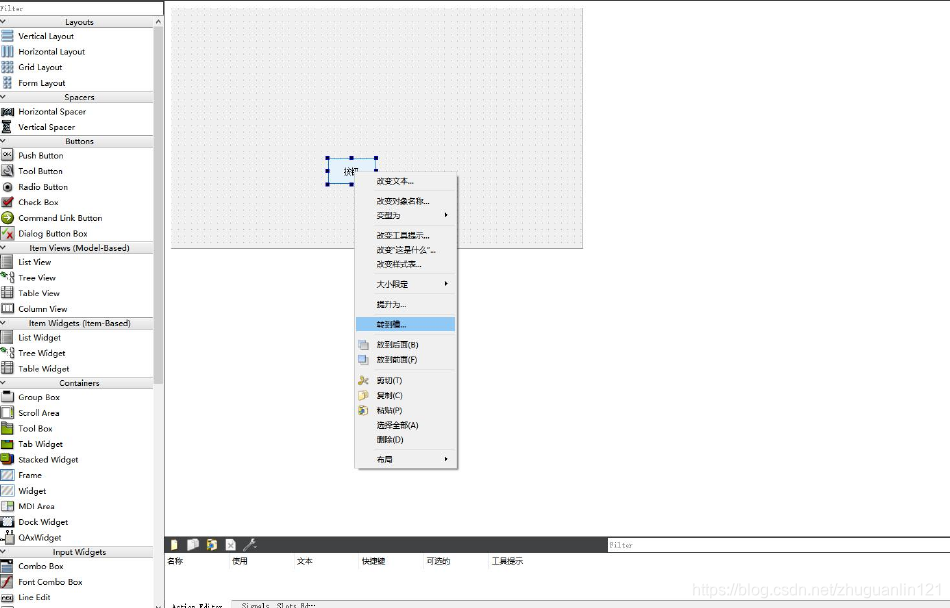Viewport: 950px width, 608px height.
Task: Choose 改变样式表... from context menu
Action: (x=405, y=265)
